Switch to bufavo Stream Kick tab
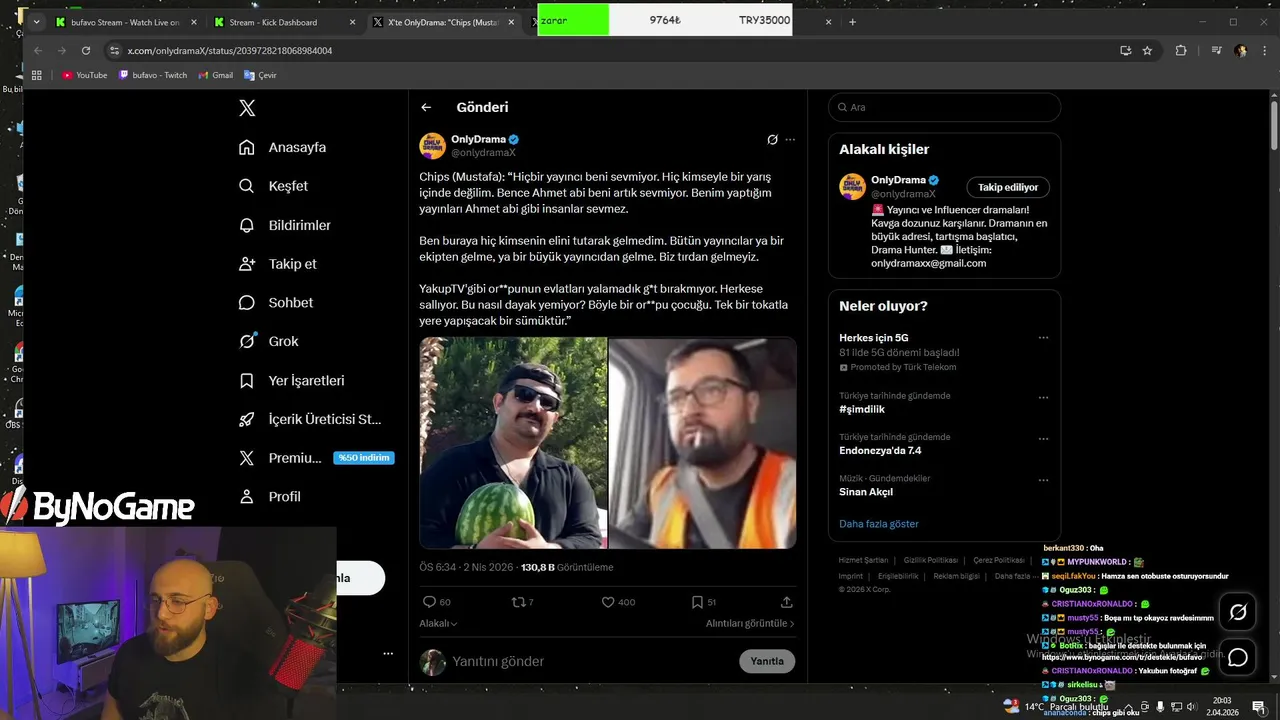The width and height of the screenshot is (1280, 720). coord(126,22)
